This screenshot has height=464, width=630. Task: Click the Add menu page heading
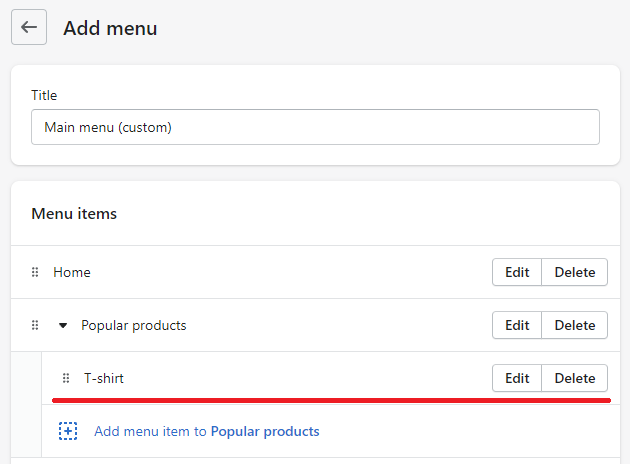tap(110, 28)
